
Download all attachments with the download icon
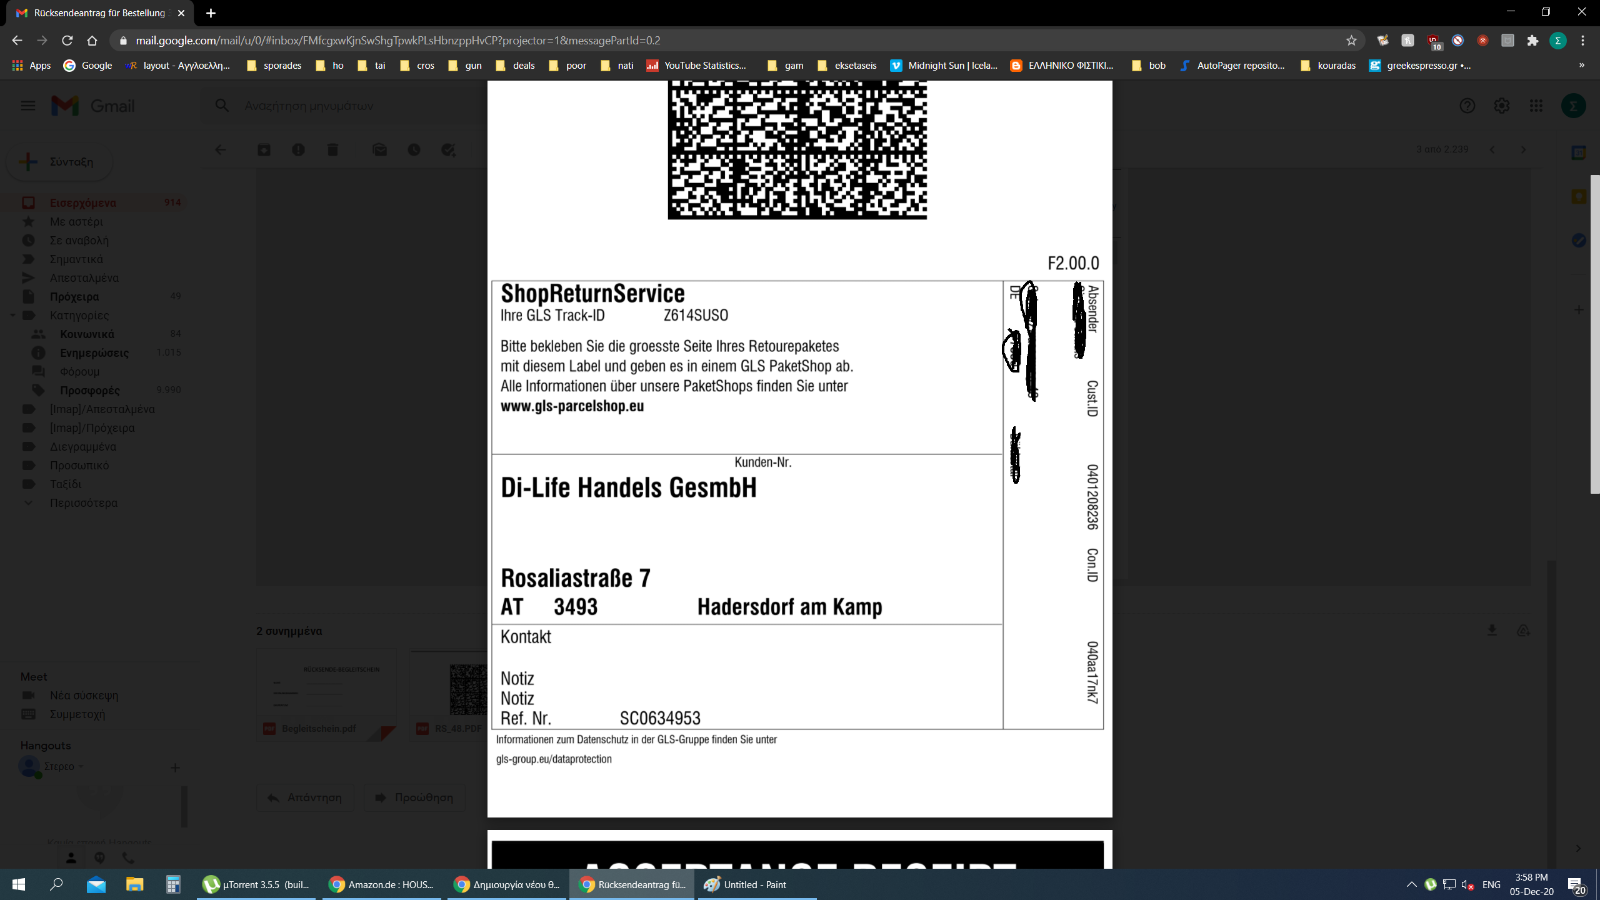coord(1492,630)
